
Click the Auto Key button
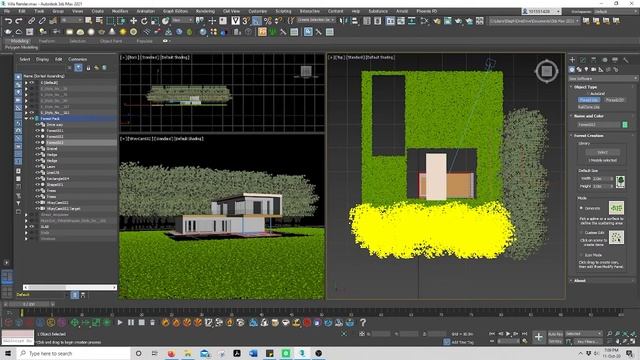click(555, 334)
